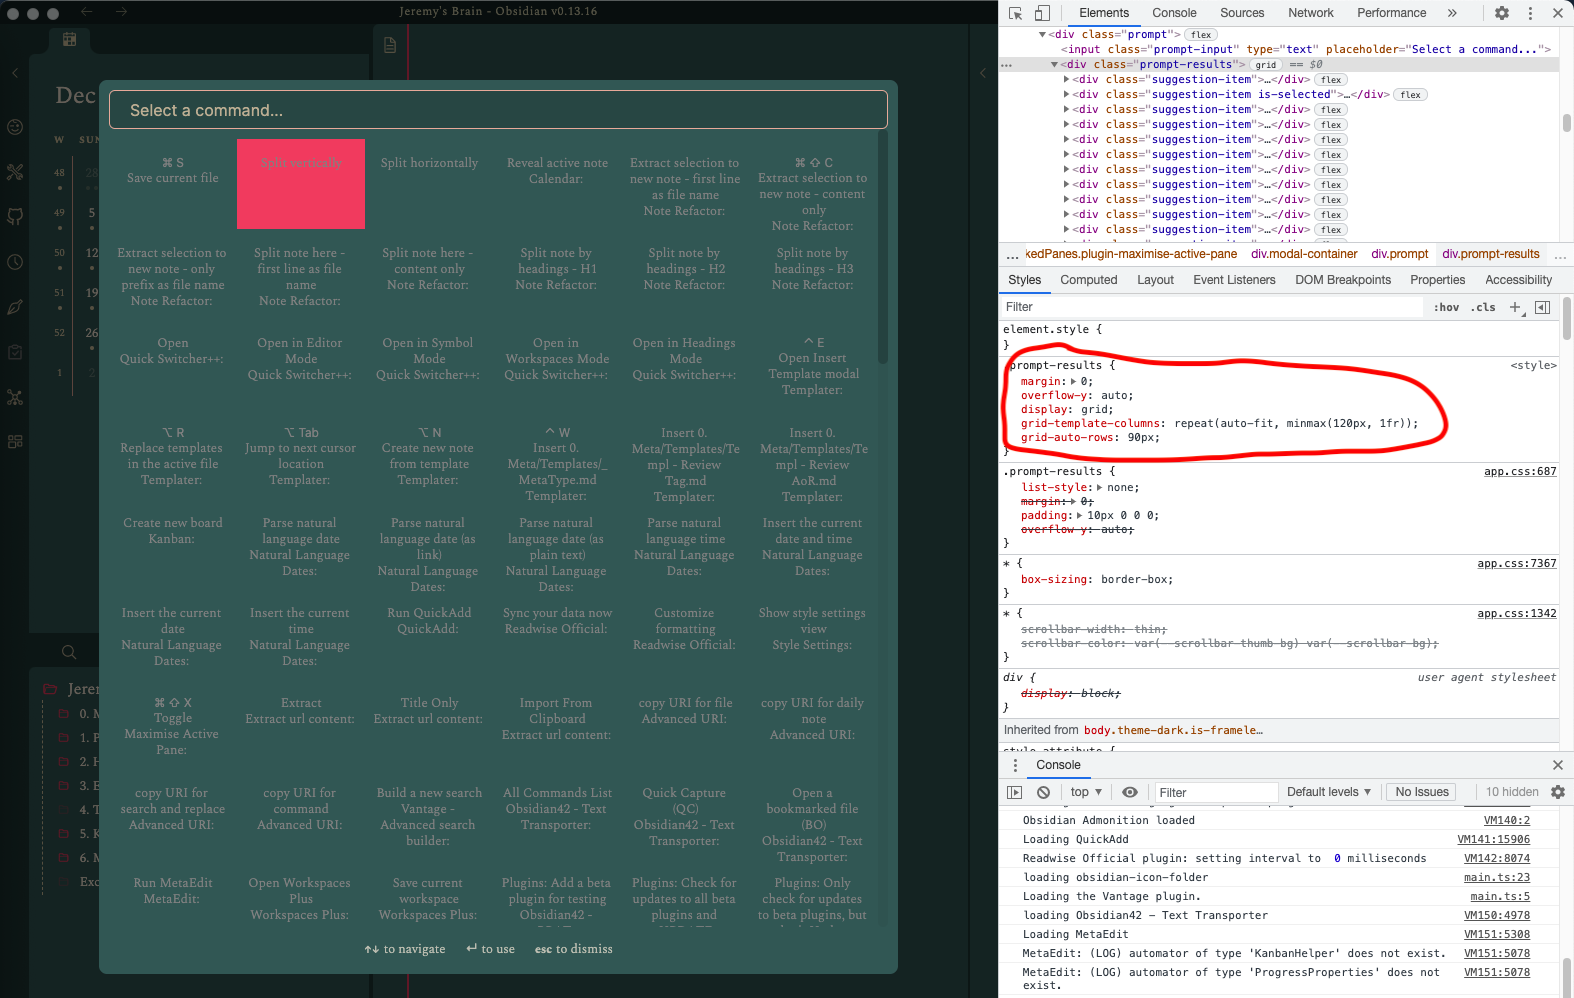1574x998 pixels.
Task: Expand list-style property triangle
Action: tap(1101, 487)
